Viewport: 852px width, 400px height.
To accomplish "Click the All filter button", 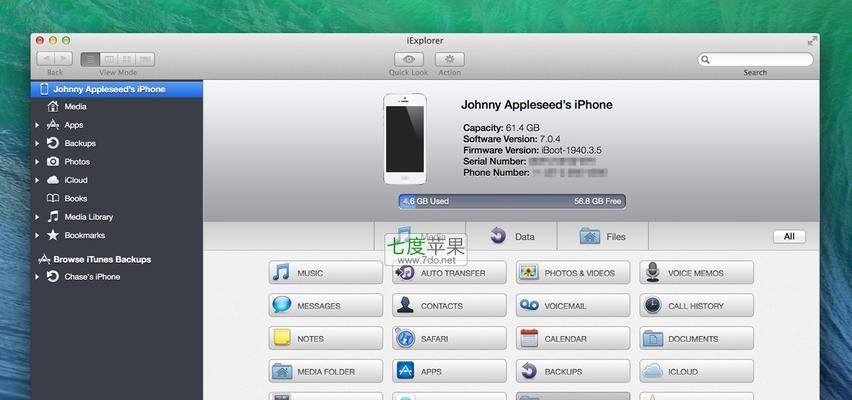I will point(789,236).
